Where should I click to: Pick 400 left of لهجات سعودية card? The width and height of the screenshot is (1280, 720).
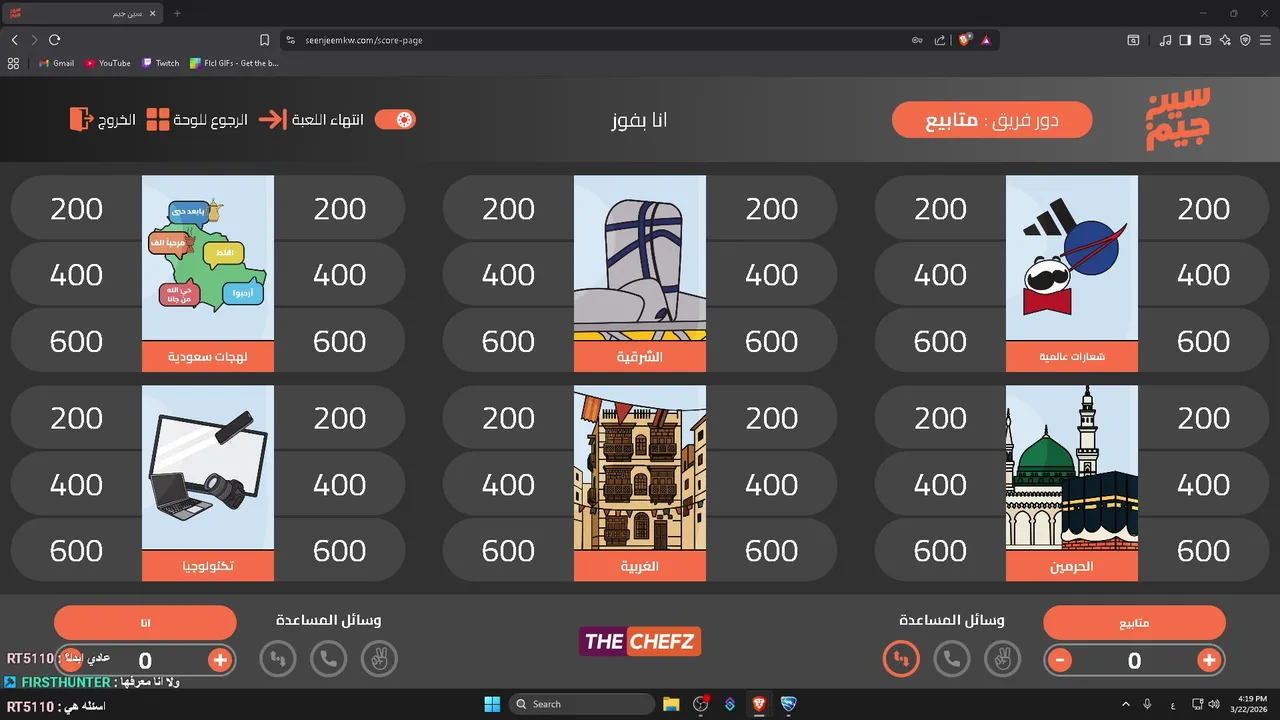(x=77, y=275)
